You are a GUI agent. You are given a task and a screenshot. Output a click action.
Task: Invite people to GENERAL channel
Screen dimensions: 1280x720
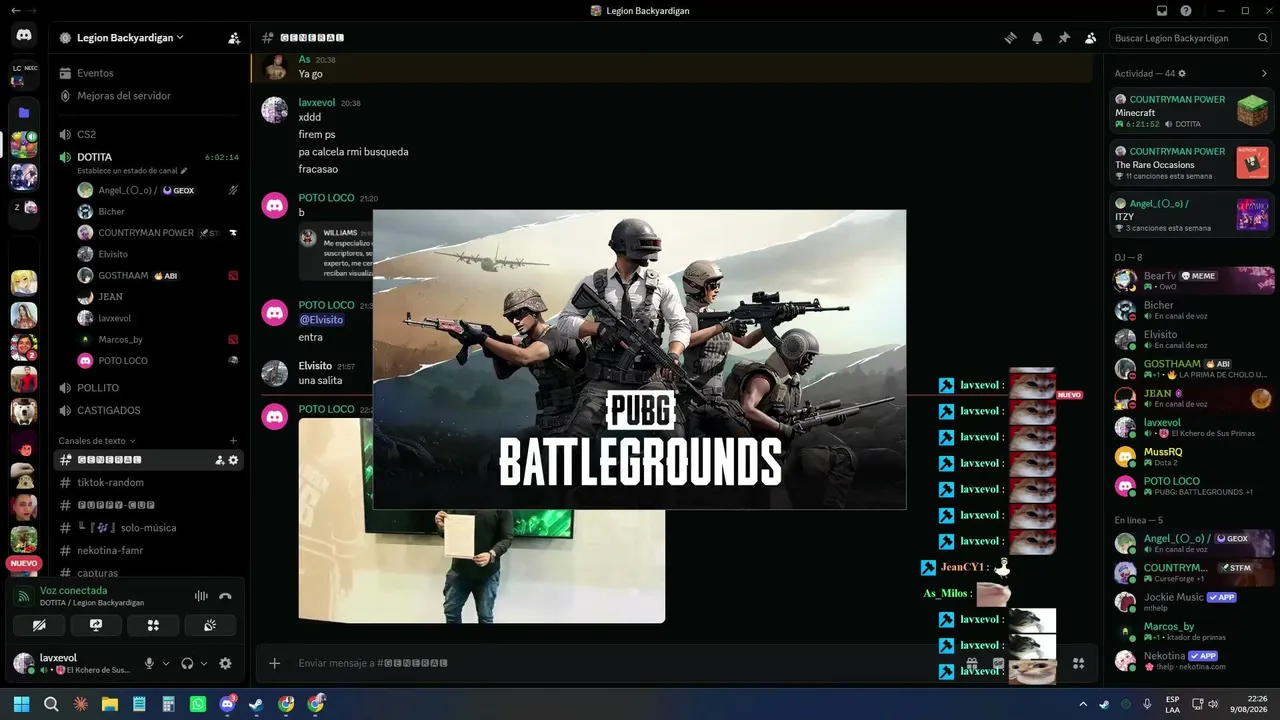point(219,460)
